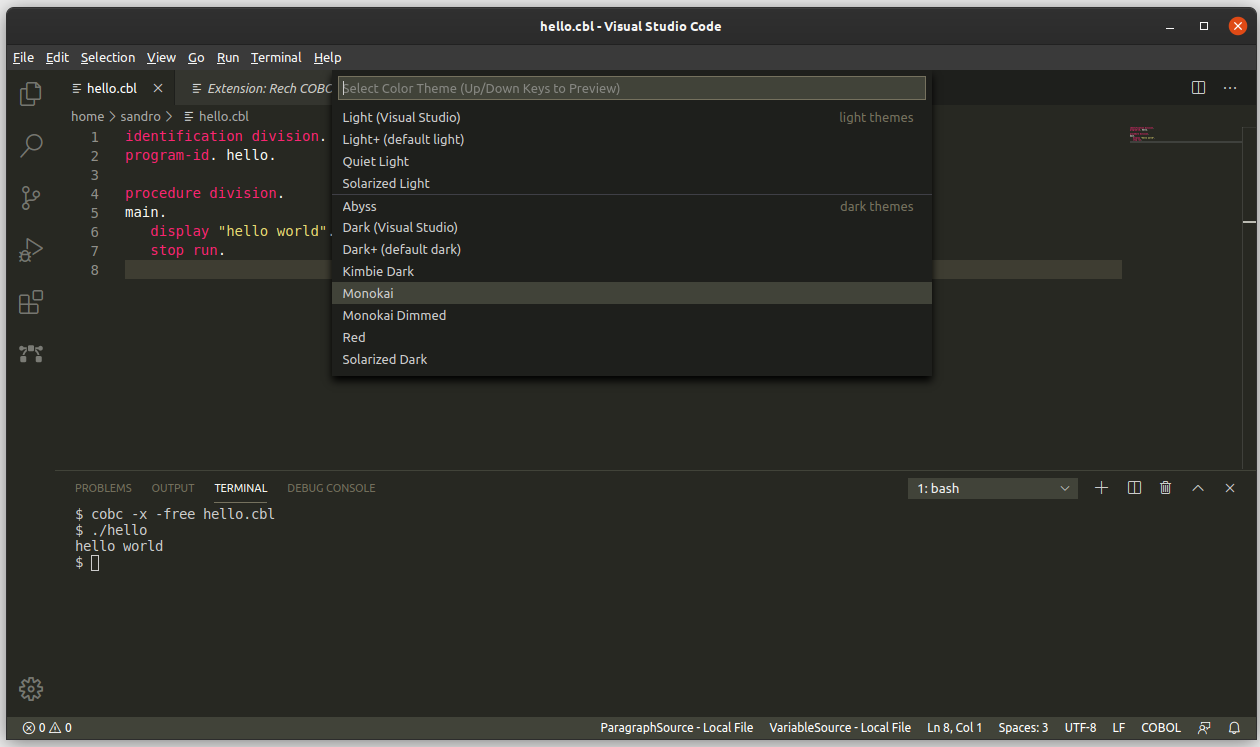Screen dimensions: 1260x747
Task: Open the Terminal menu
Action: pyautogui.click(x=276, y=57)
